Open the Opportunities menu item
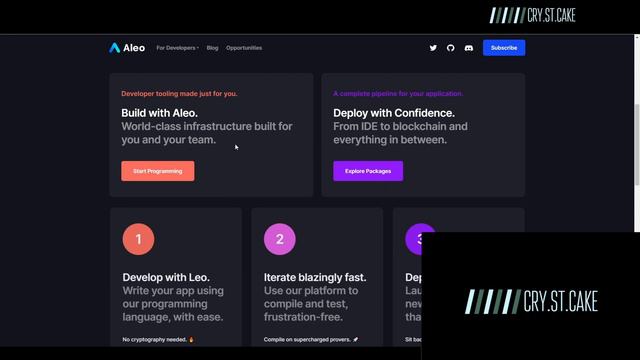 point(244,48)
